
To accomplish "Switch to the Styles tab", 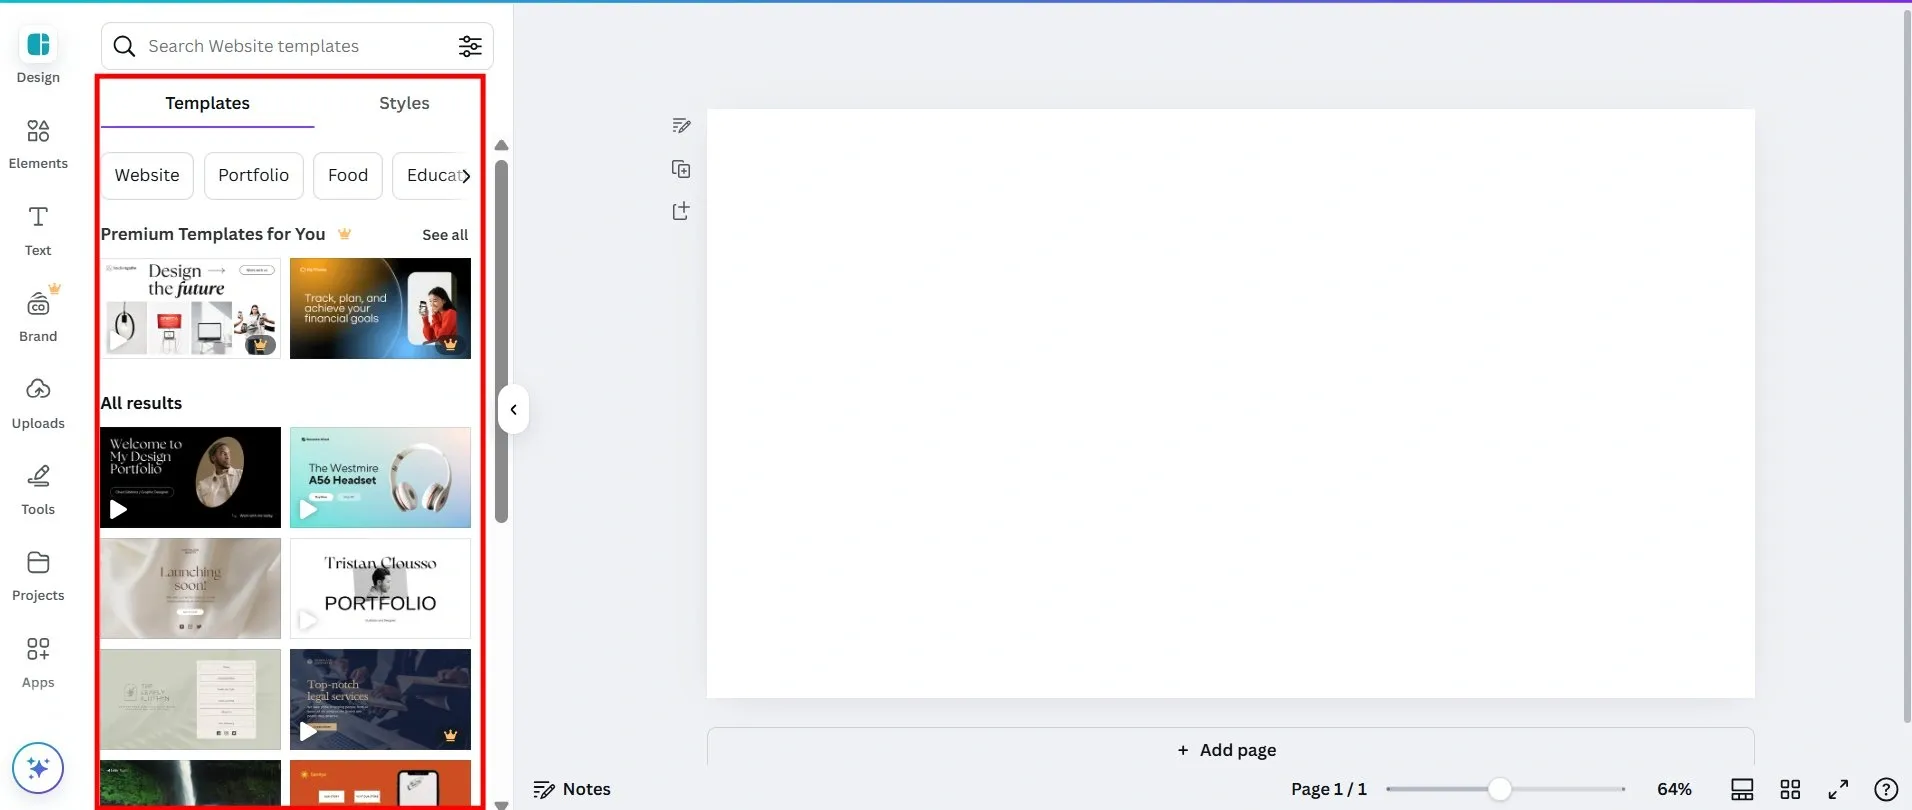I will (404, 103).
